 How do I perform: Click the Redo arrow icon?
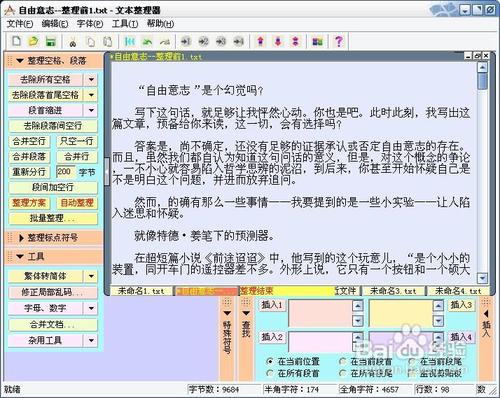click(x=165, y=41)
